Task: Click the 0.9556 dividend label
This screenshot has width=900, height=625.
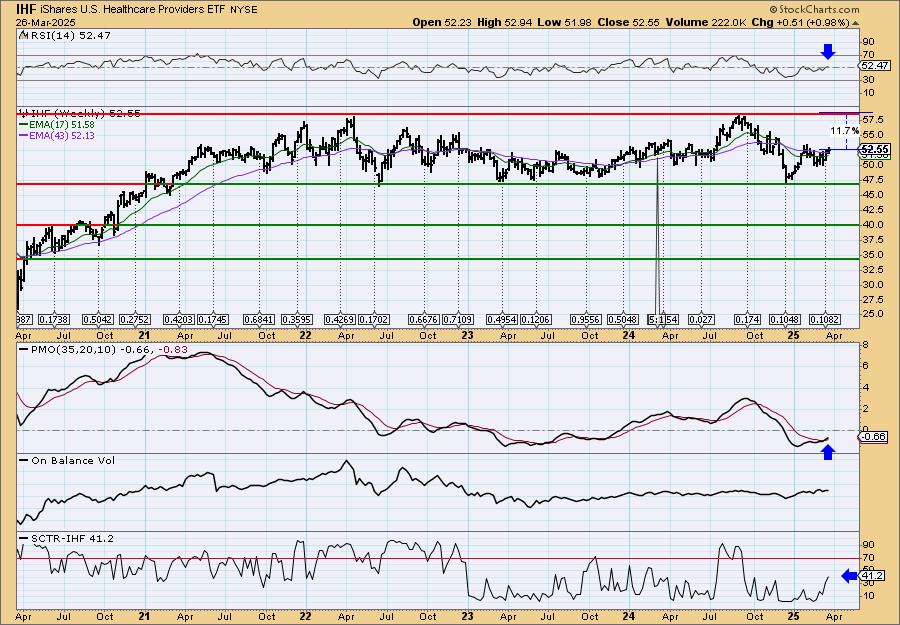Action: tap(586, 319)
